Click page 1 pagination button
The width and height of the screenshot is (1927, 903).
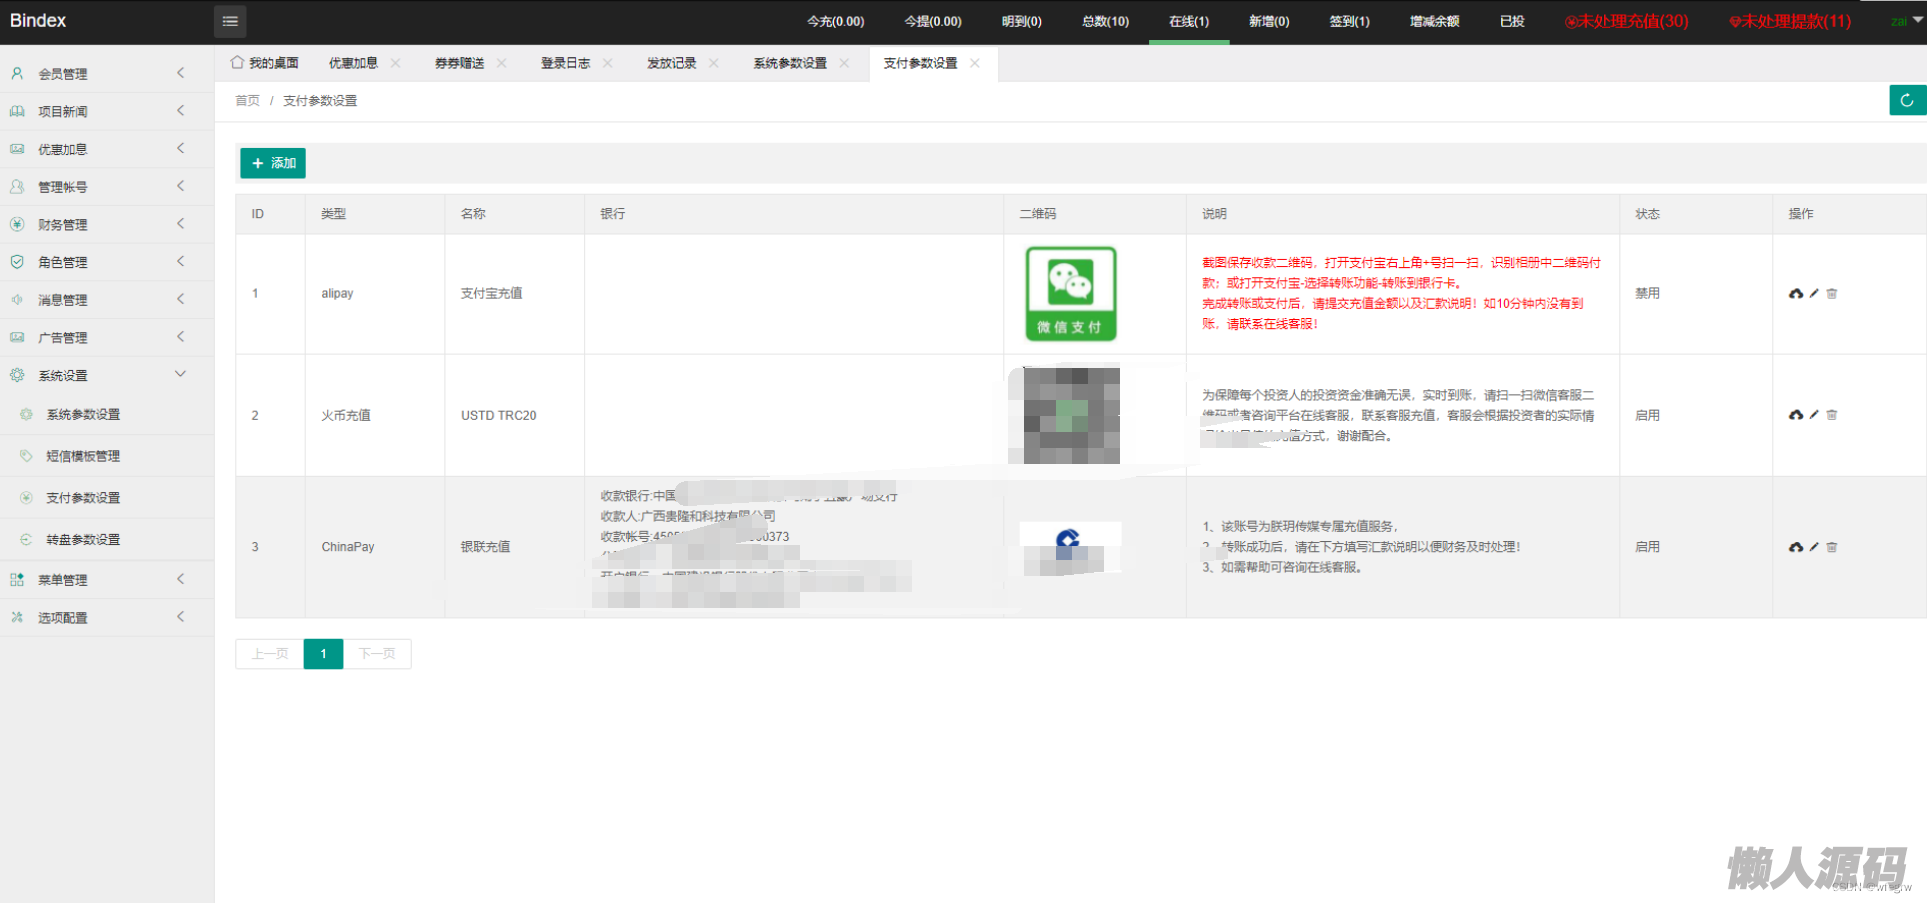pyautogui.click(x=323, y=654)
